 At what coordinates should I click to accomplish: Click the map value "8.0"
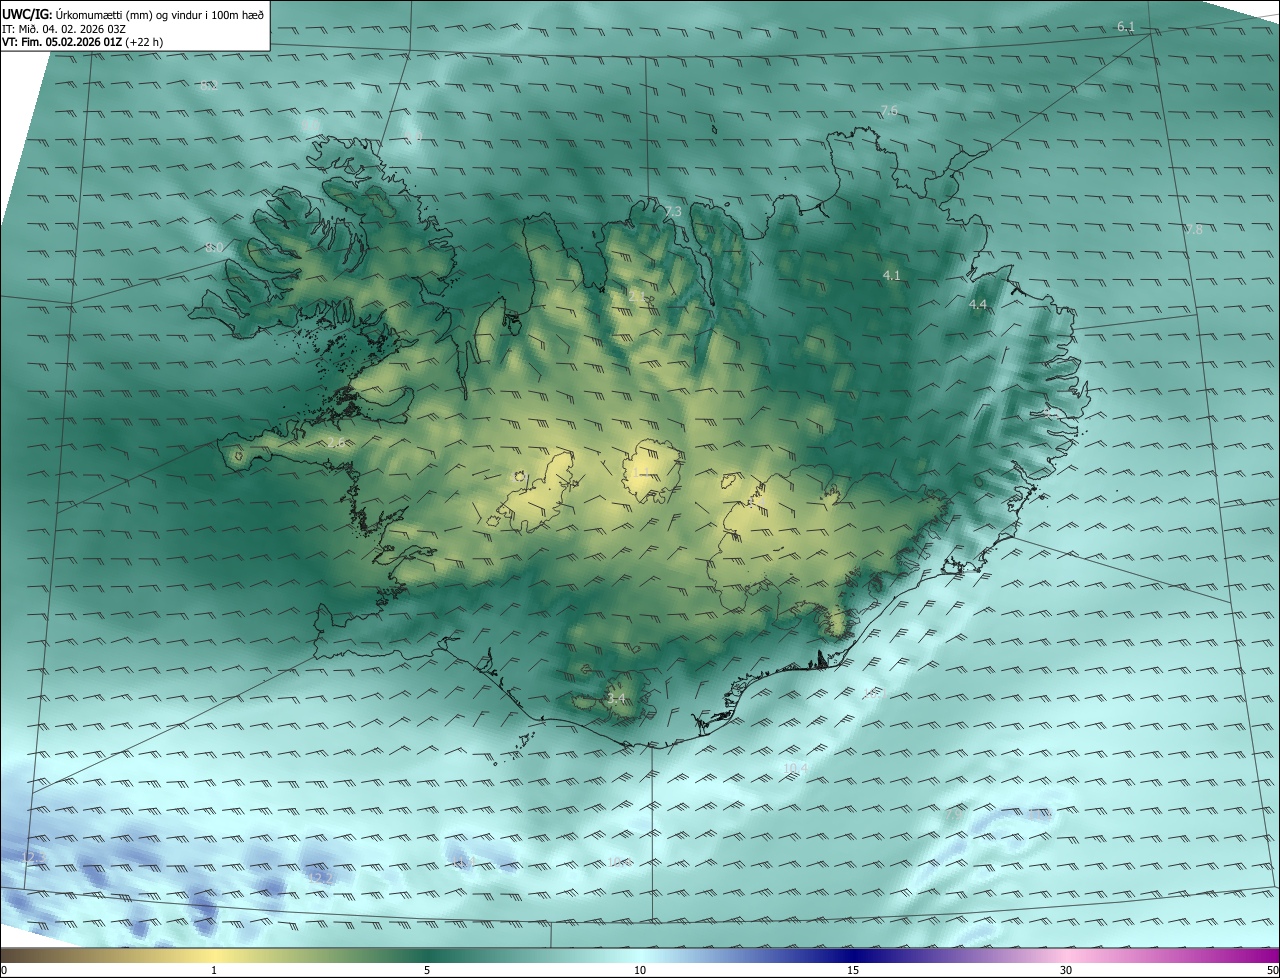(x=214, y=247)
